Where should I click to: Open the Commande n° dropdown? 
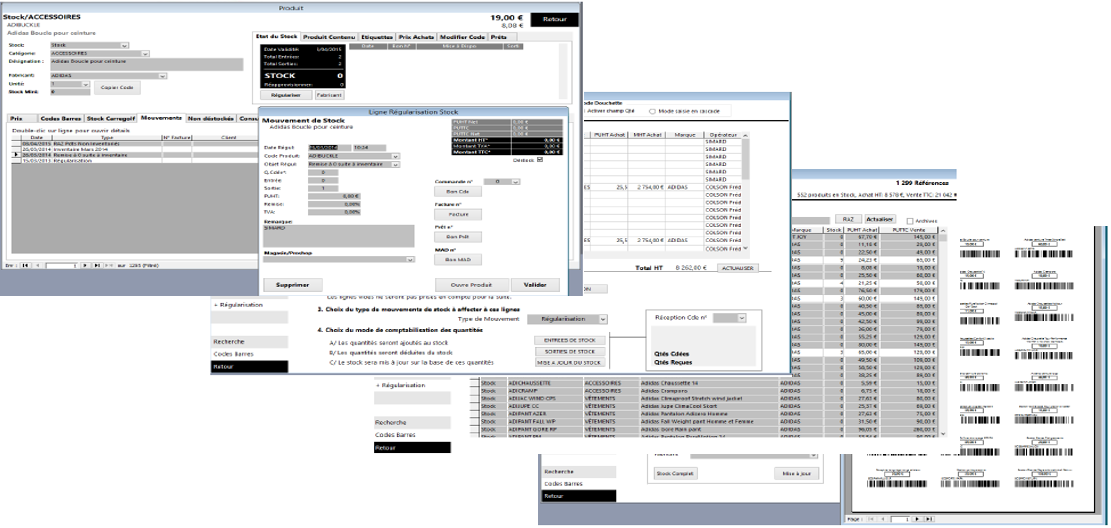(516, 182)
